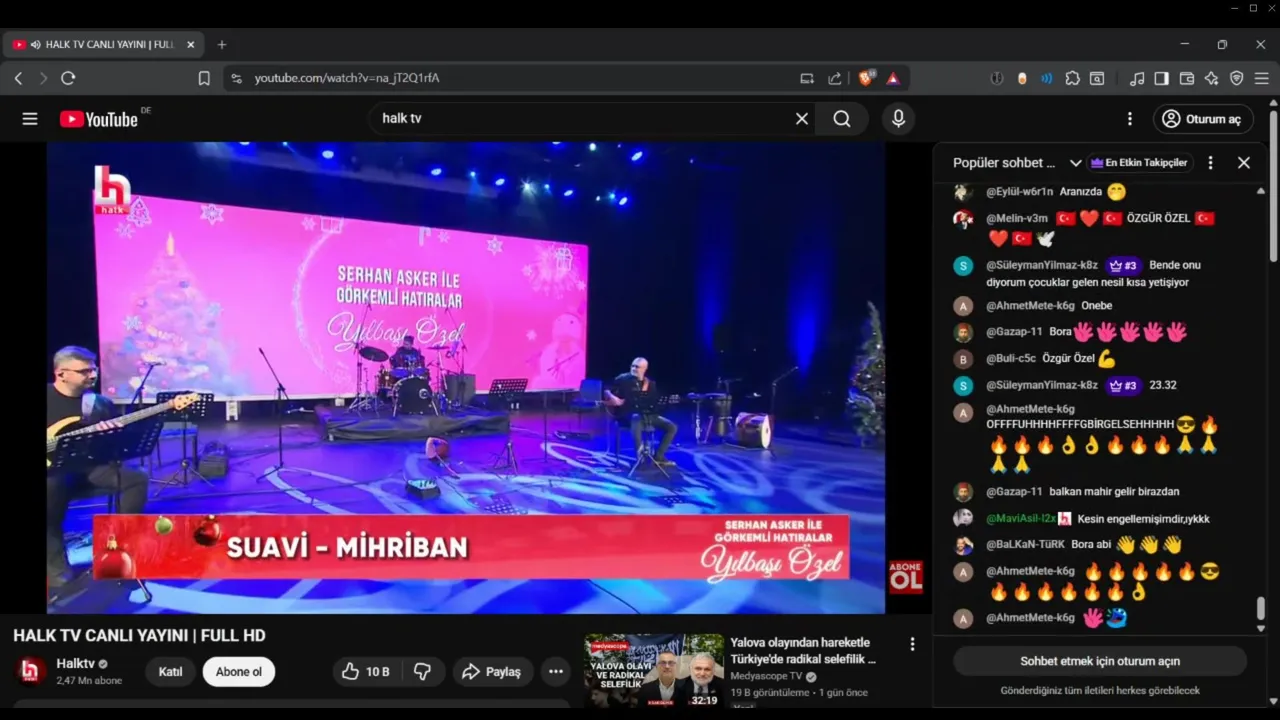Open the media control music note

[1137, 78]
